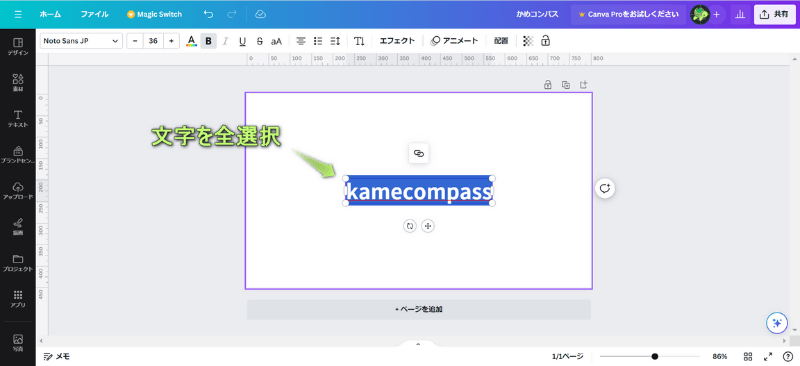Open the ファイル menu
This screenshot has width=800, height=366.
[x=94, y=14]
